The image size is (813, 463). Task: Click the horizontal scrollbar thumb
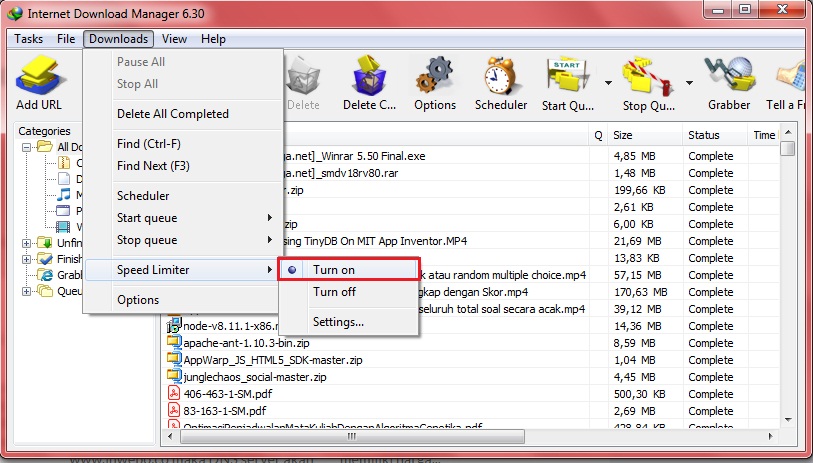point(352,436)
